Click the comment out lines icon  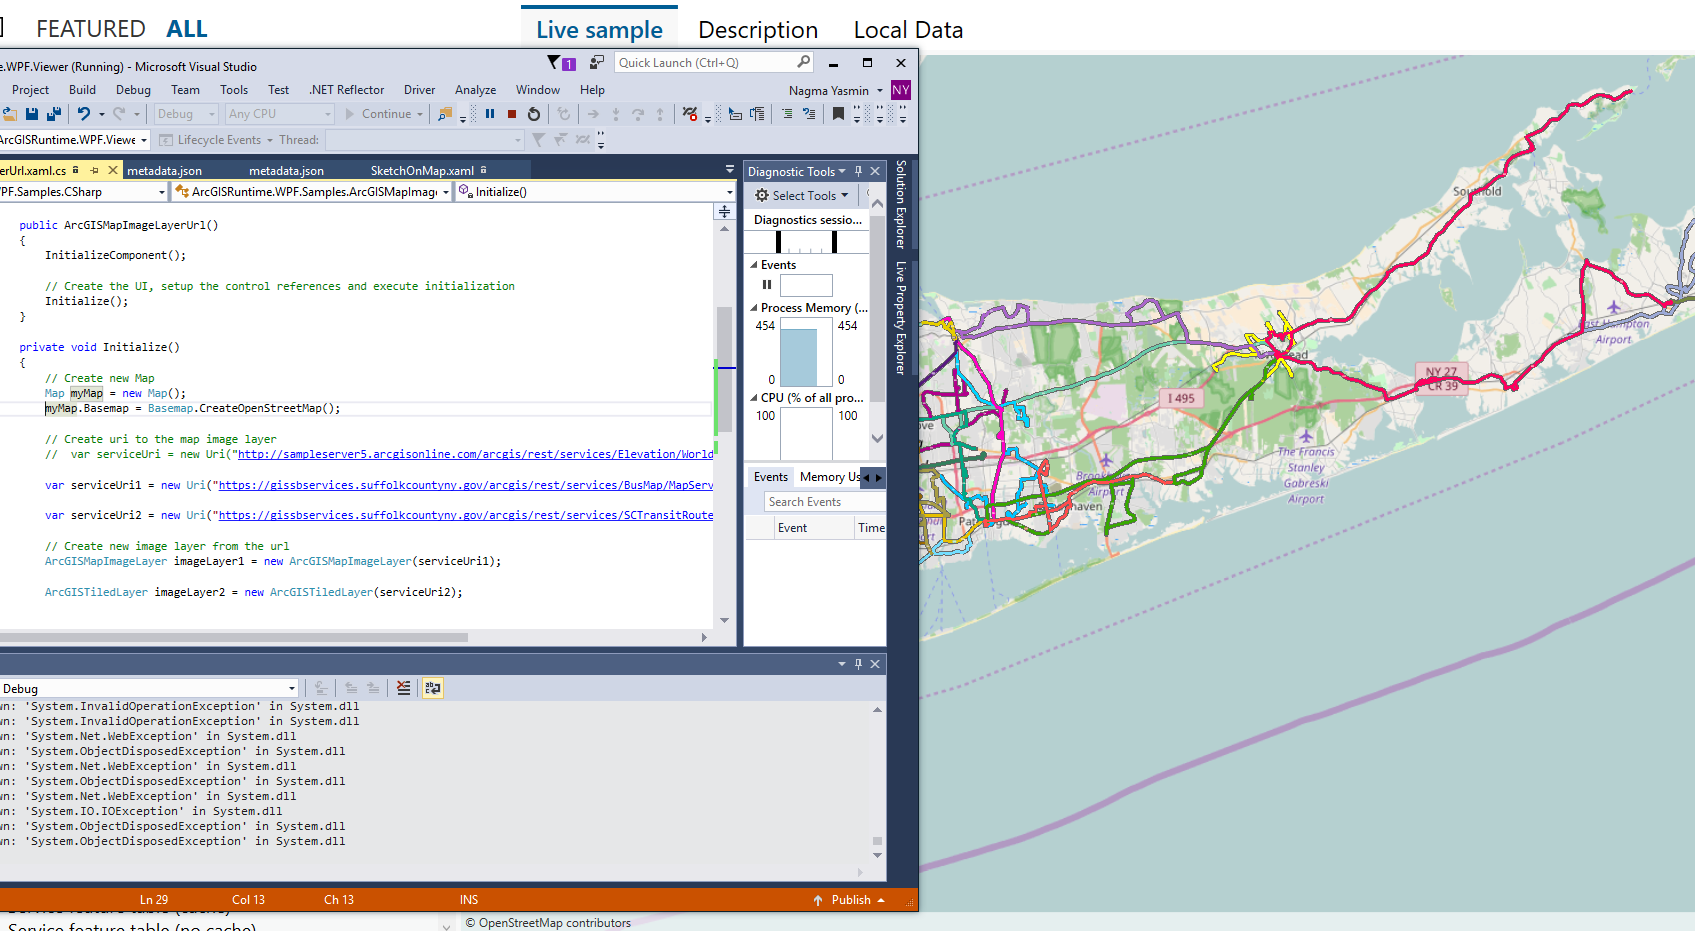coord(787,114)
